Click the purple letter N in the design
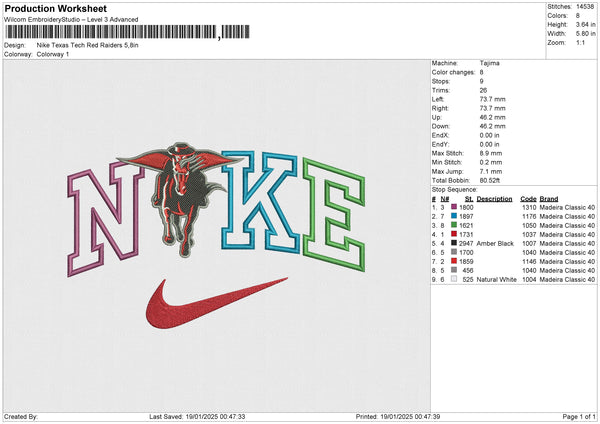600x424 pixels. 105,218
